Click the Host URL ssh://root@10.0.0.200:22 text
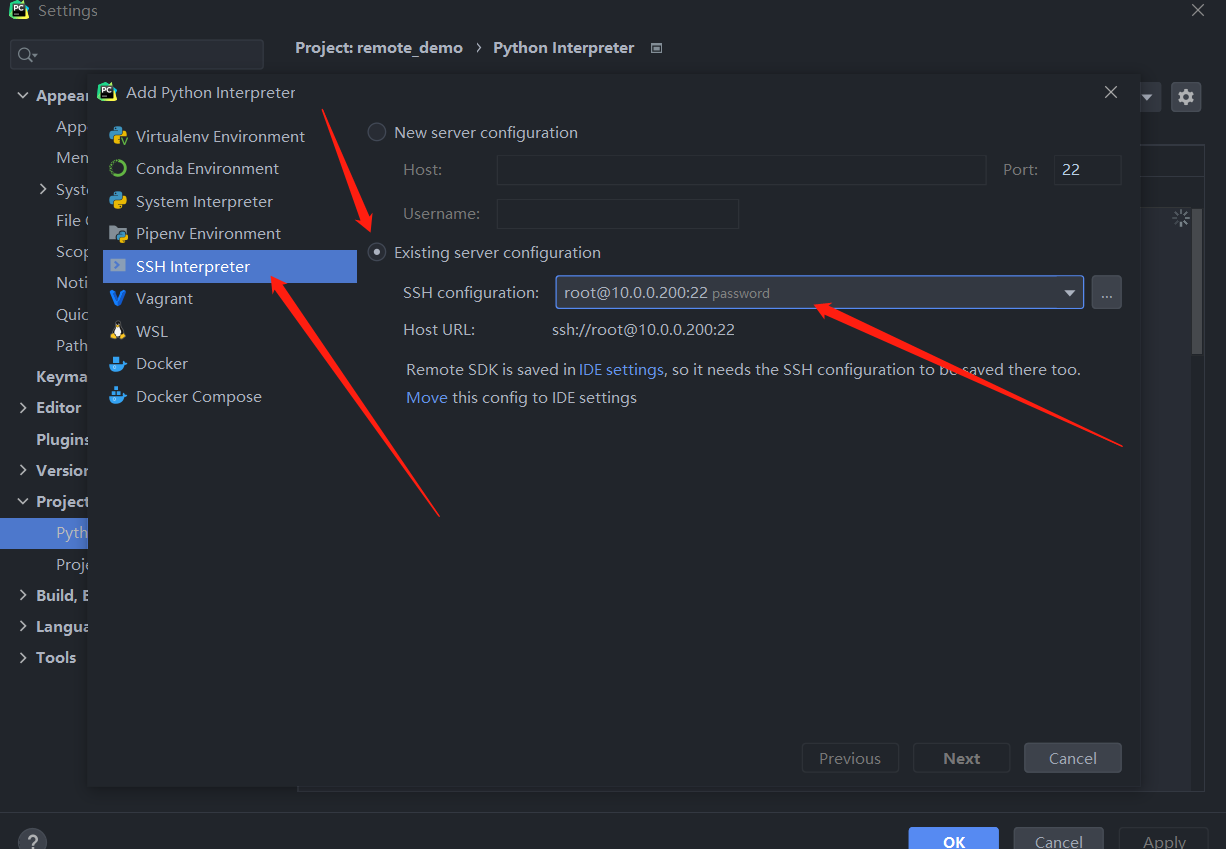Screen dimensions: 1226x849 643,329
